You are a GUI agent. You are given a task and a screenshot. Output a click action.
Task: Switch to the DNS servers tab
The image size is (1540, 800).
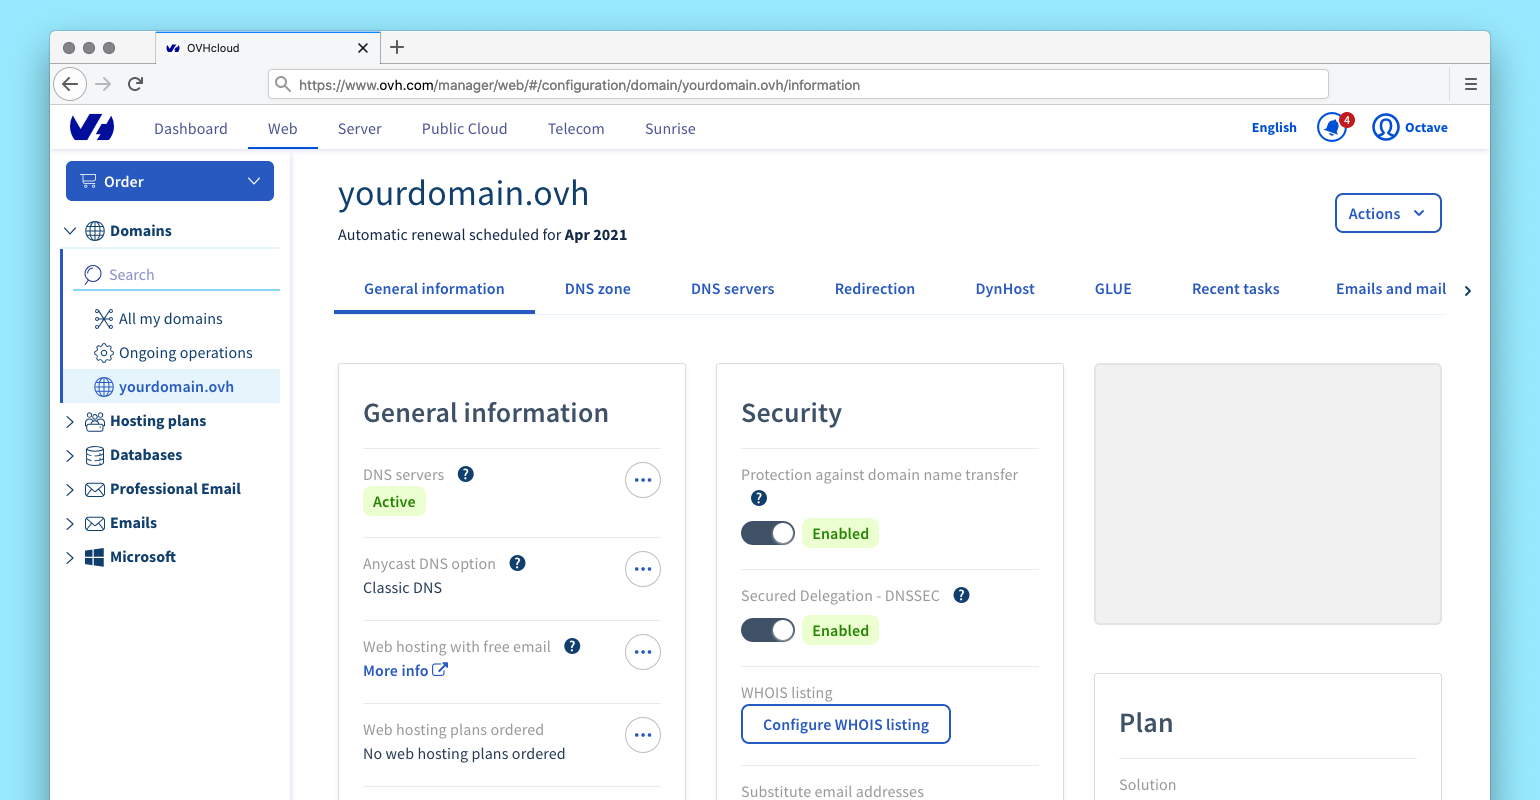[733, 289]
